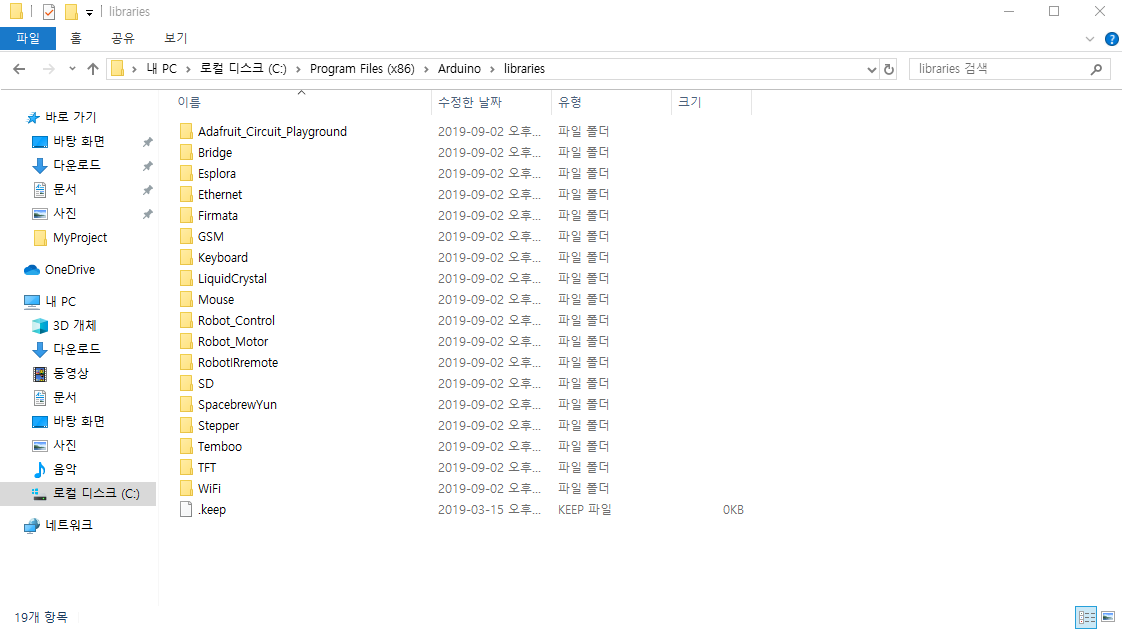
Task: Open the address bar history dropdown
Action: tap(872, 69)
